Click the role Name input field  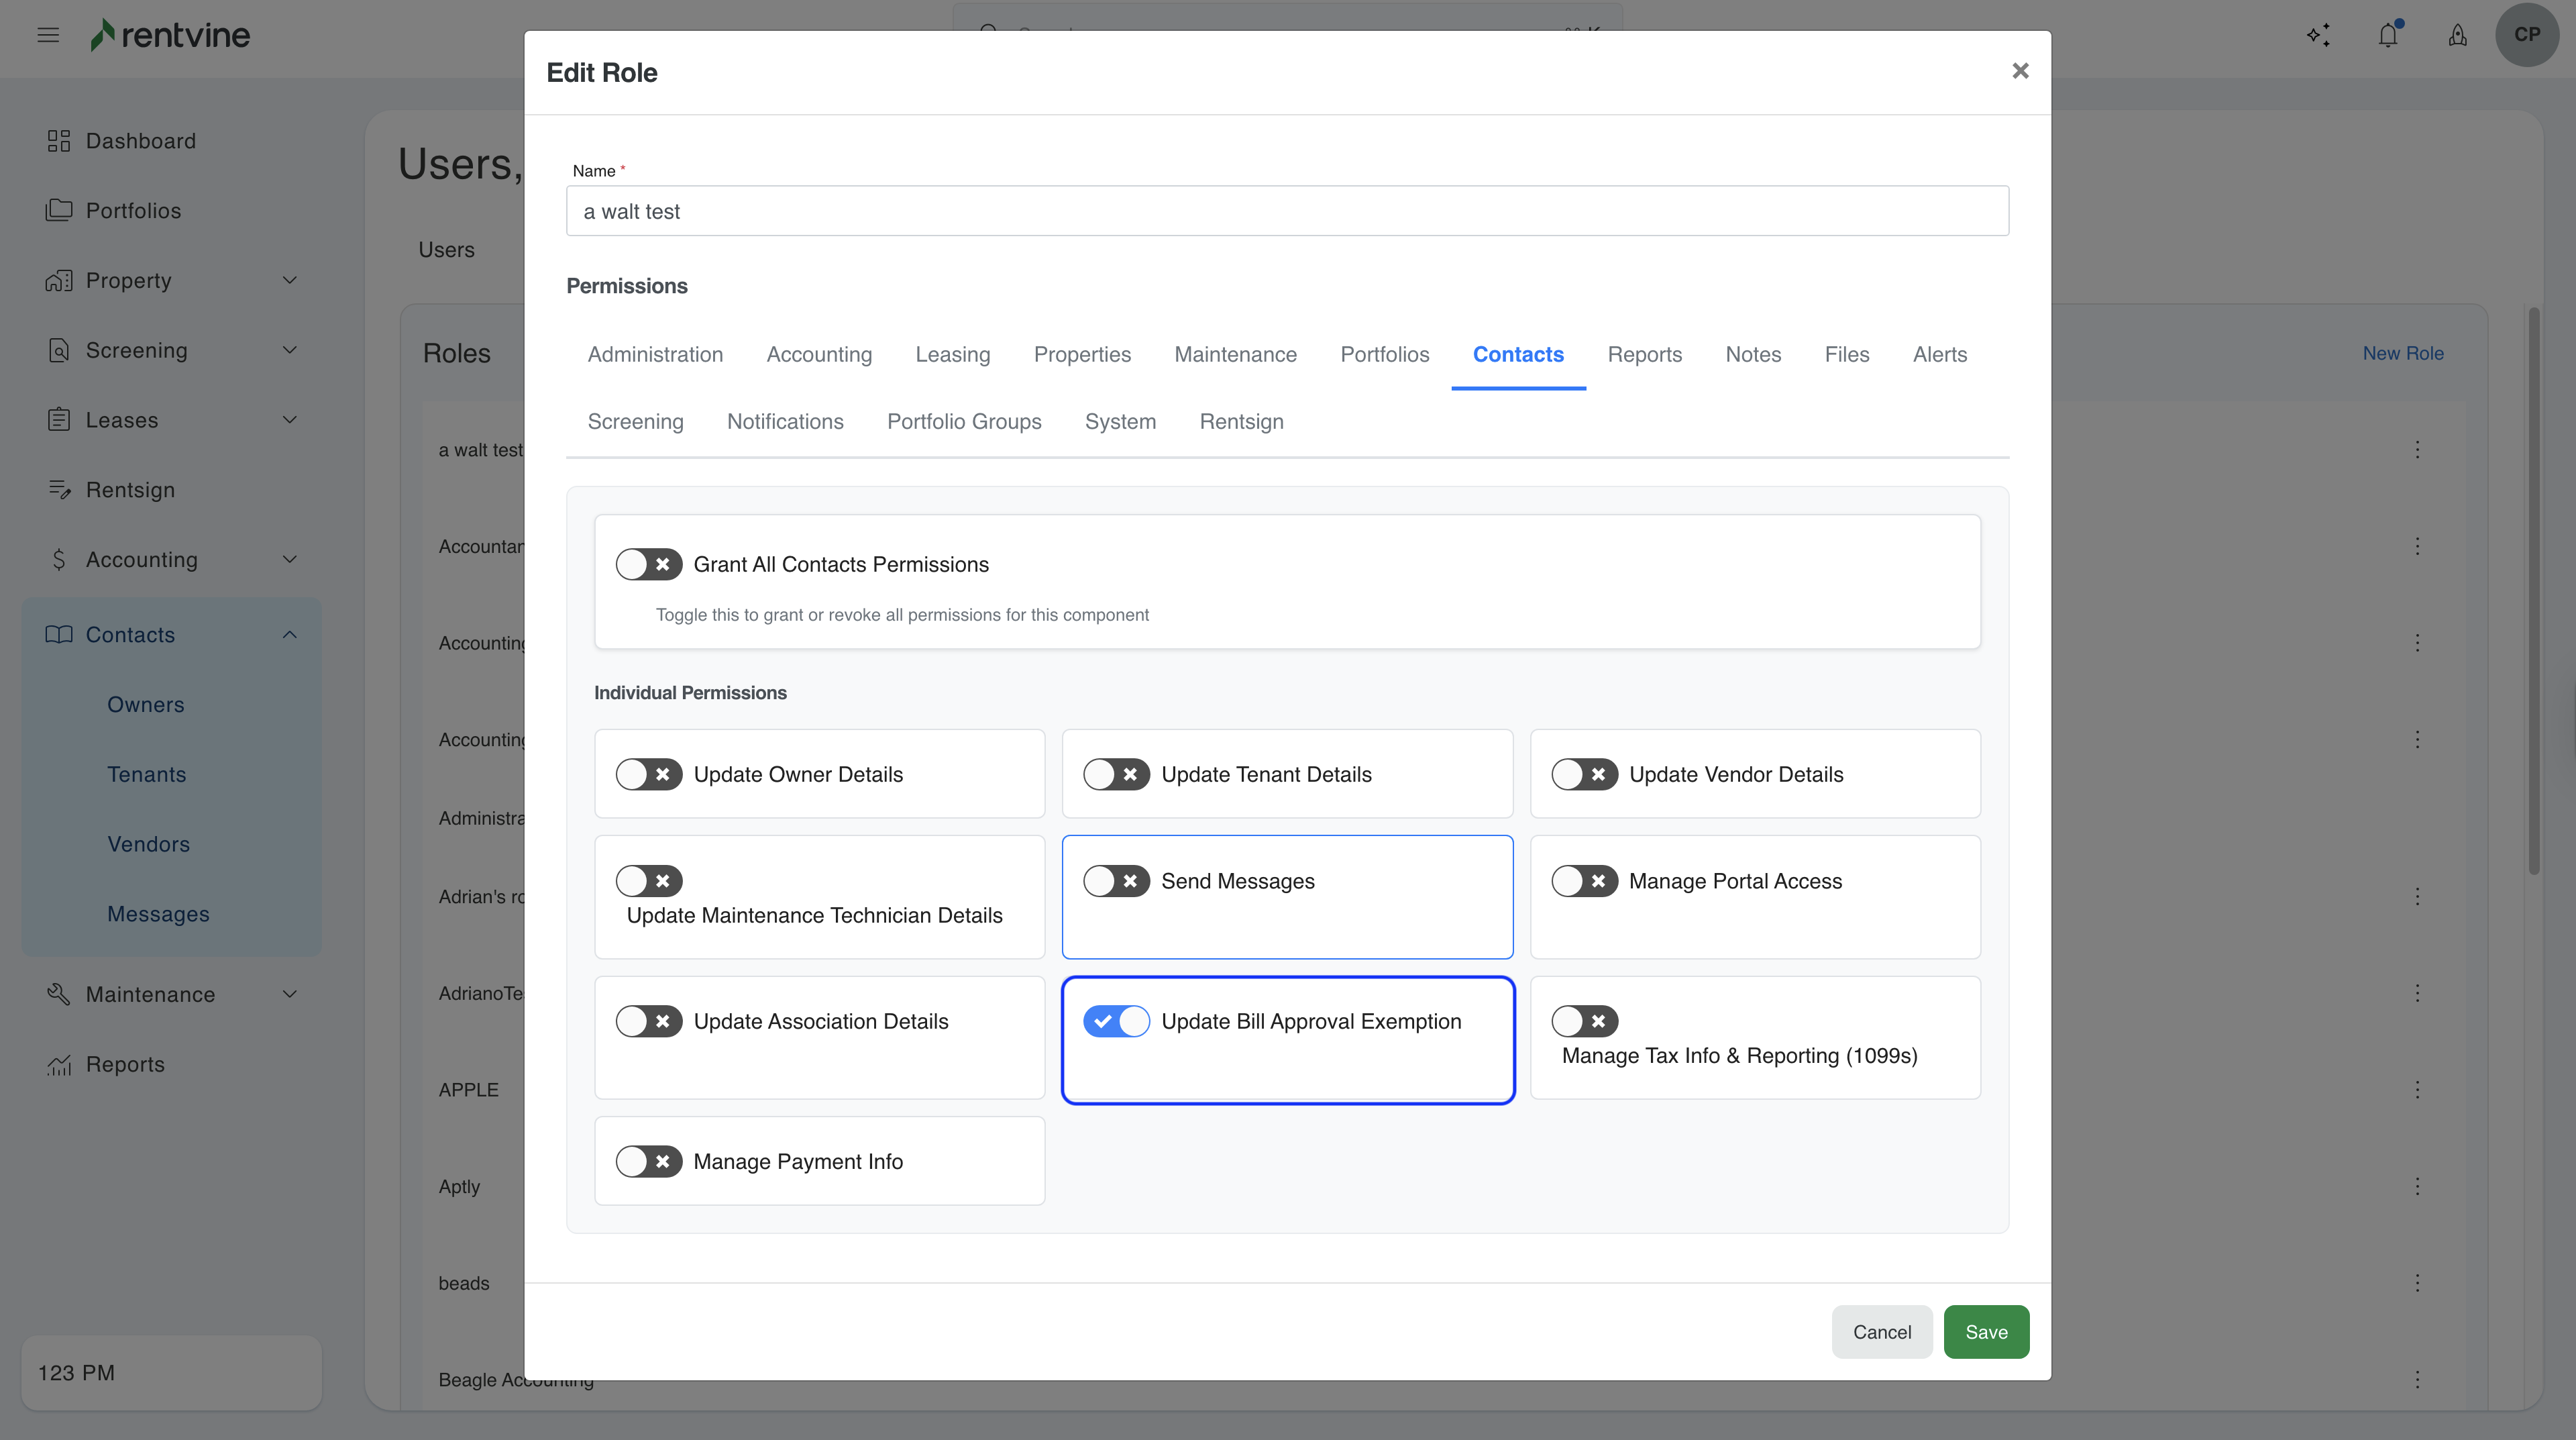[x=1286, y=211]
